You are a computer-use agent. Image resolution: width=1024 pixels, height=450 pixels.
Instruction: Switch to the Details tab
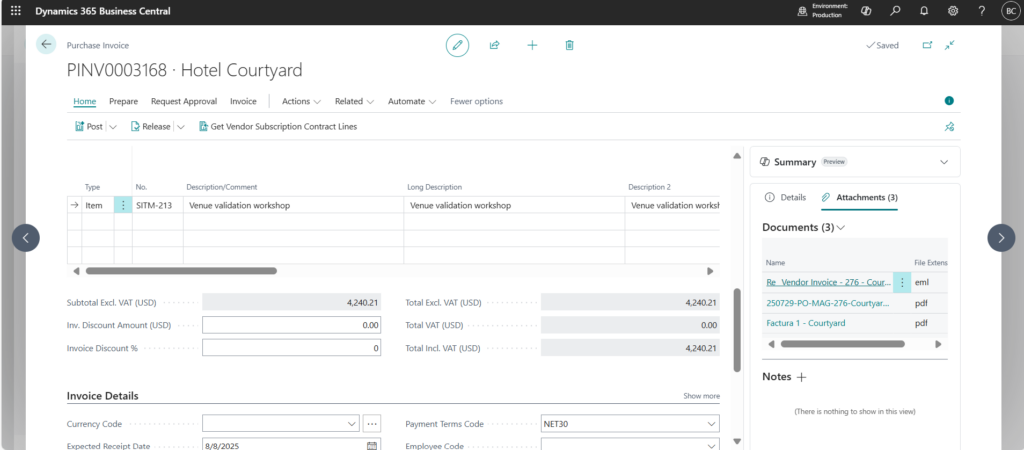point(785,197)
